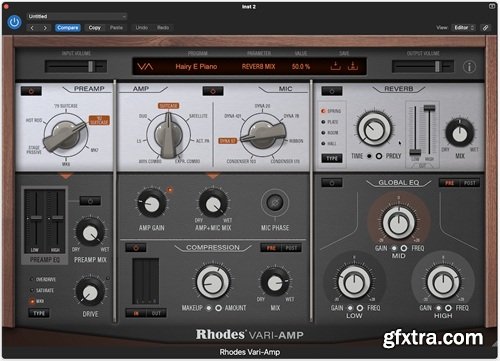Click the Reverb Mix knob

point(460,133)
